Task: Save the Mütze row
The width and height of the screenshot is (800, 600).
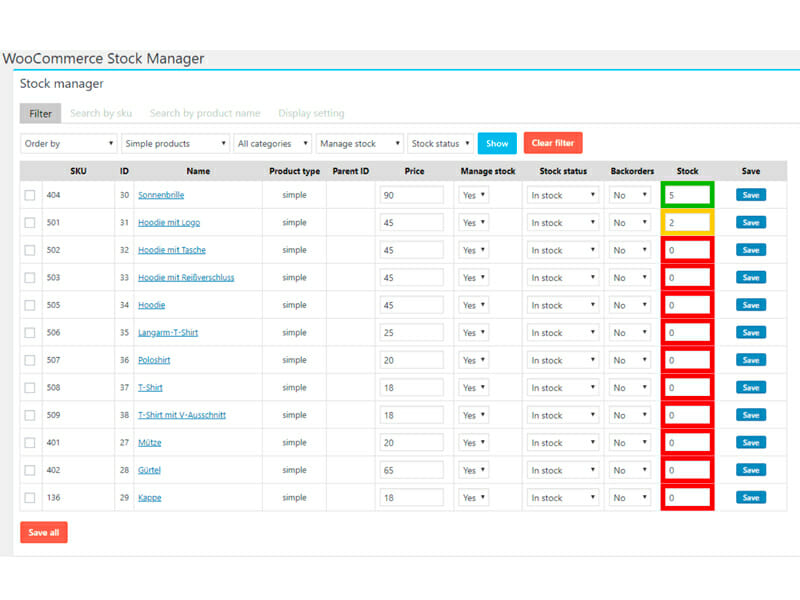Action: 751,443
